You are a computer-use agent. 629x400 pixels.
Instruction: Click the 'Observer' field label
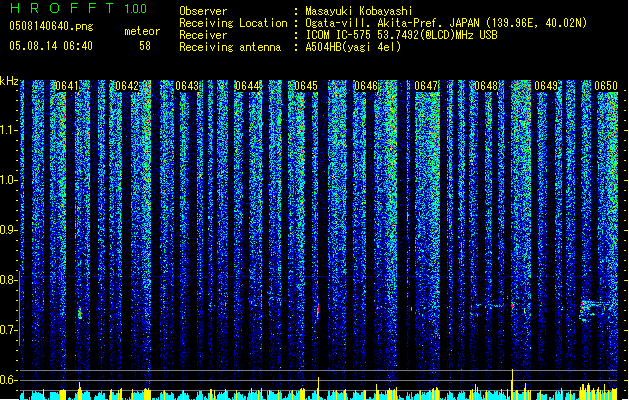[x=203, y=11]
